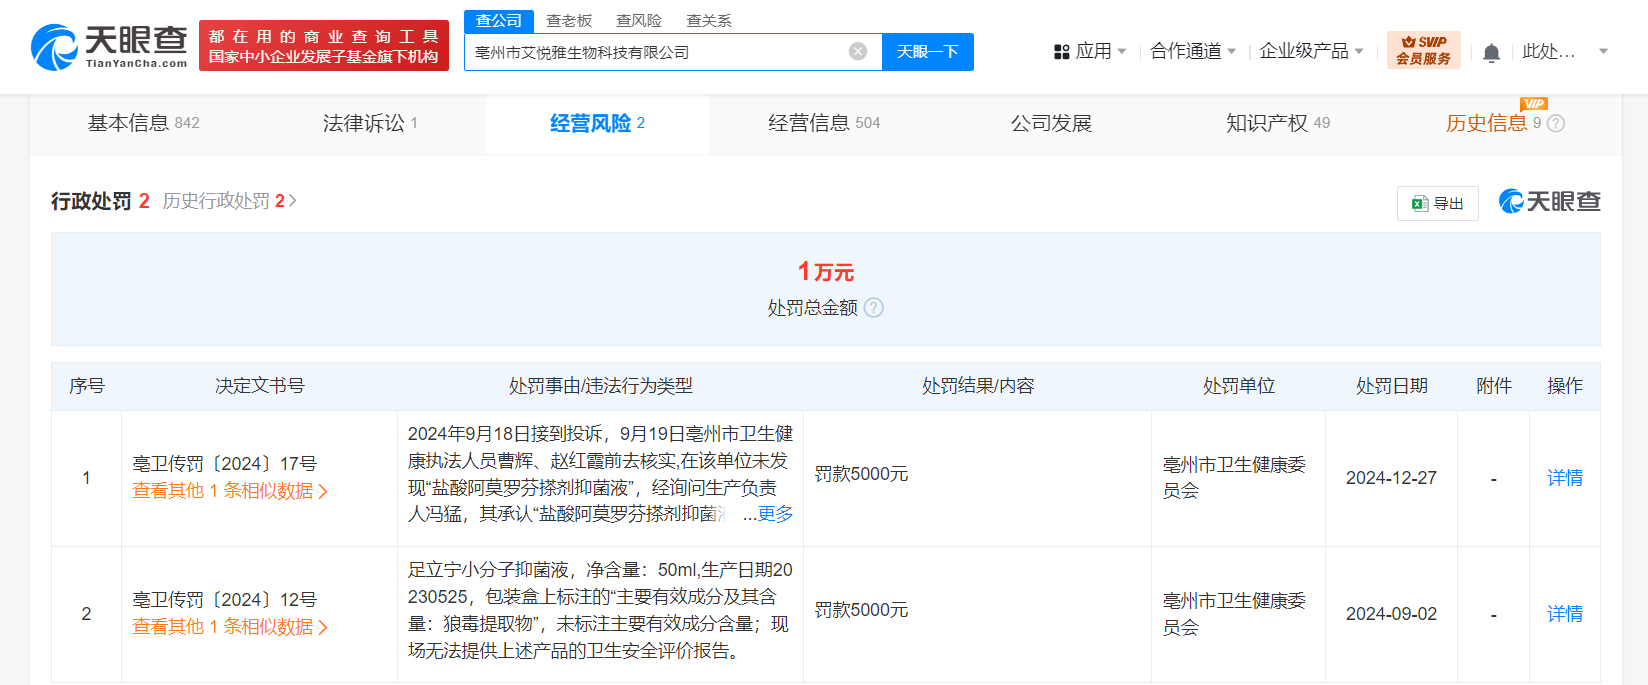1648x685 pixels.
Task: Expand similar data for 毫卫传罚 17号
Action: pos(230,491)
